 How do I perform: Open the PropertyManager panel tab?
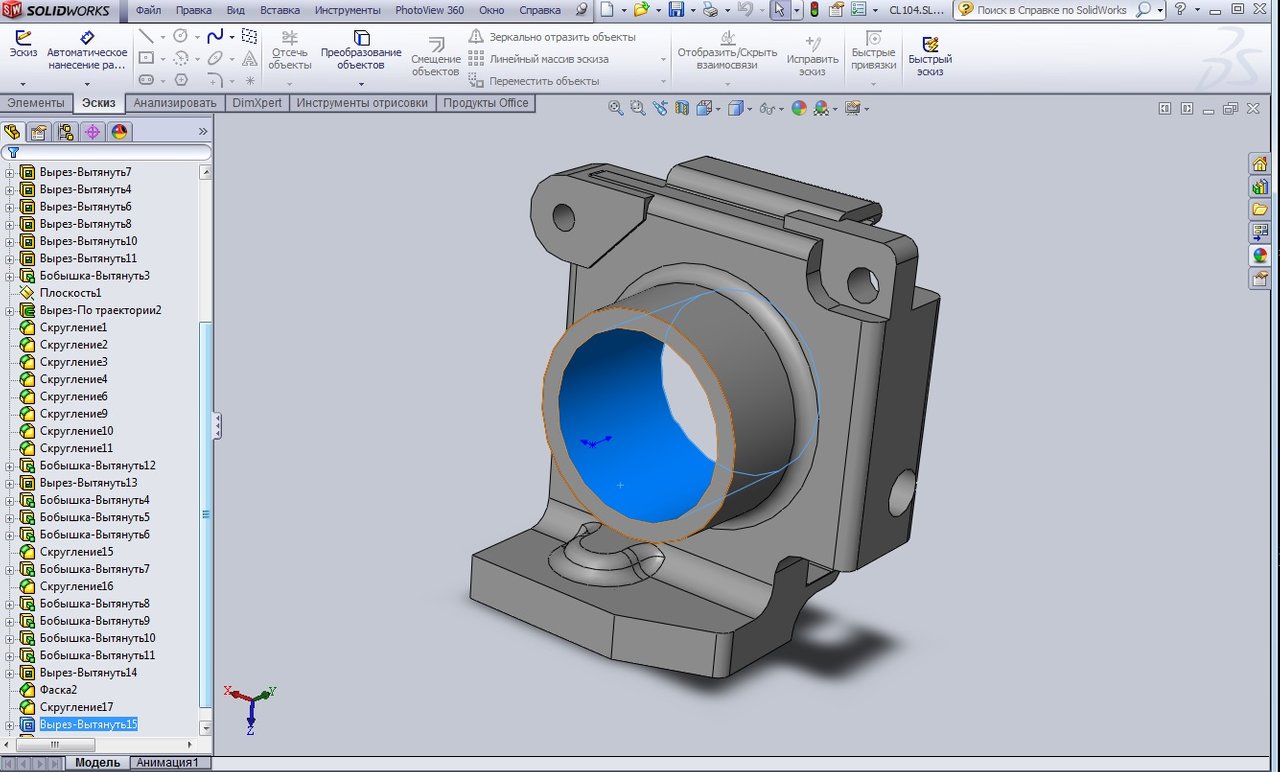(x=39, y=131)
